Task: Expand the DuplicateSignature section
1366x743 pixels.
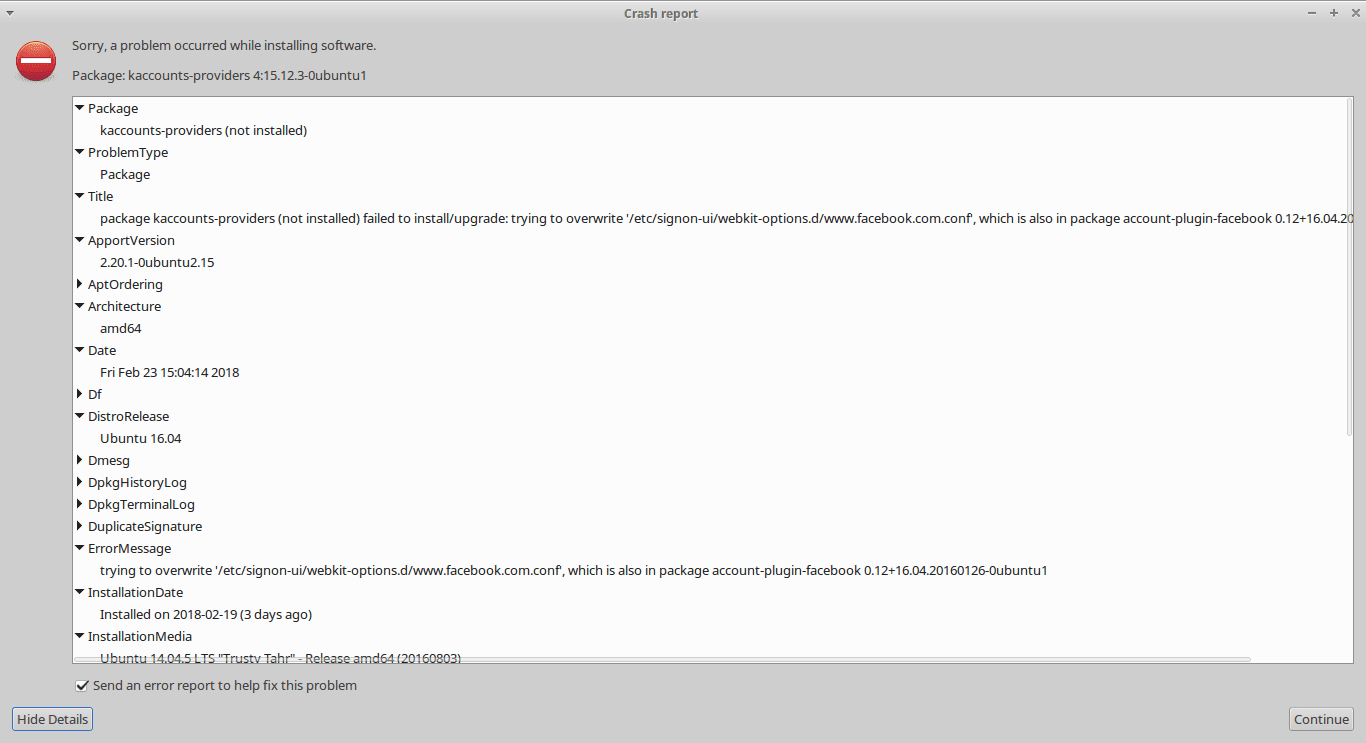Action: coord(80,526)
